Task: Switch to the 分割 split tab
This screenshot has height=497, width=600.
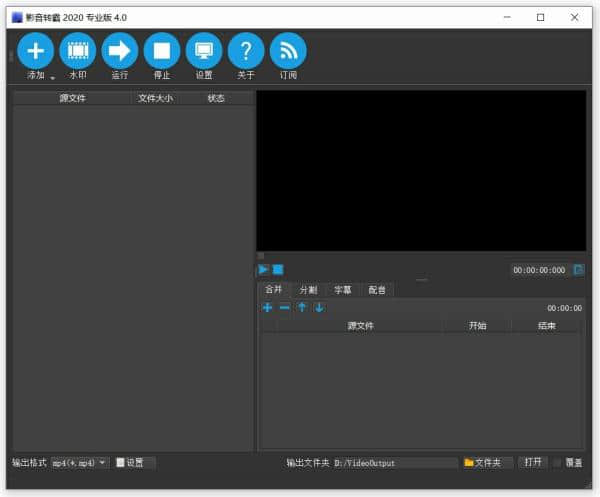Action: (308, 290)
